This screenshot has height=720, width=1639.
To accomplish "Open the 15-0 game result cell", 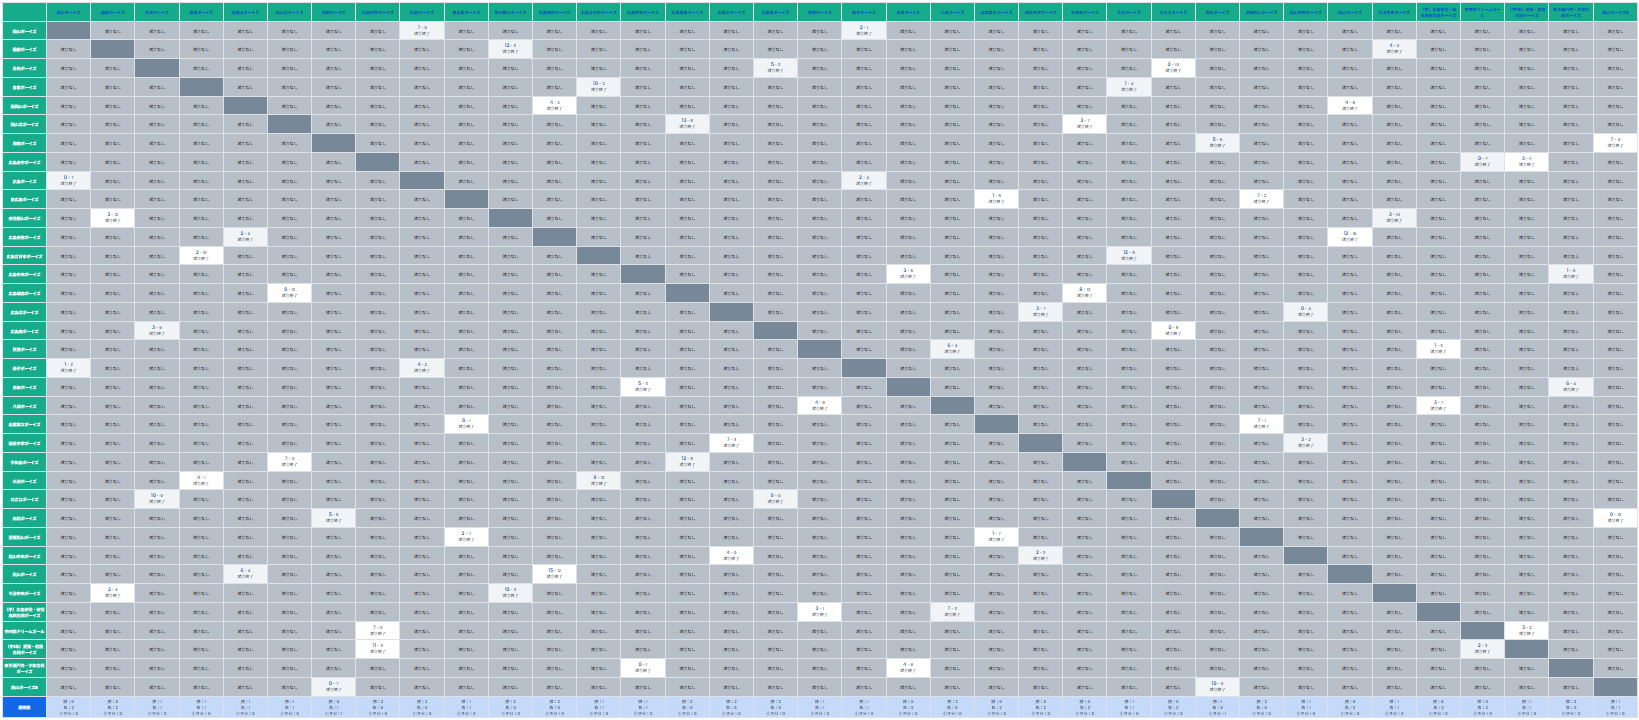I will [554, 574].
